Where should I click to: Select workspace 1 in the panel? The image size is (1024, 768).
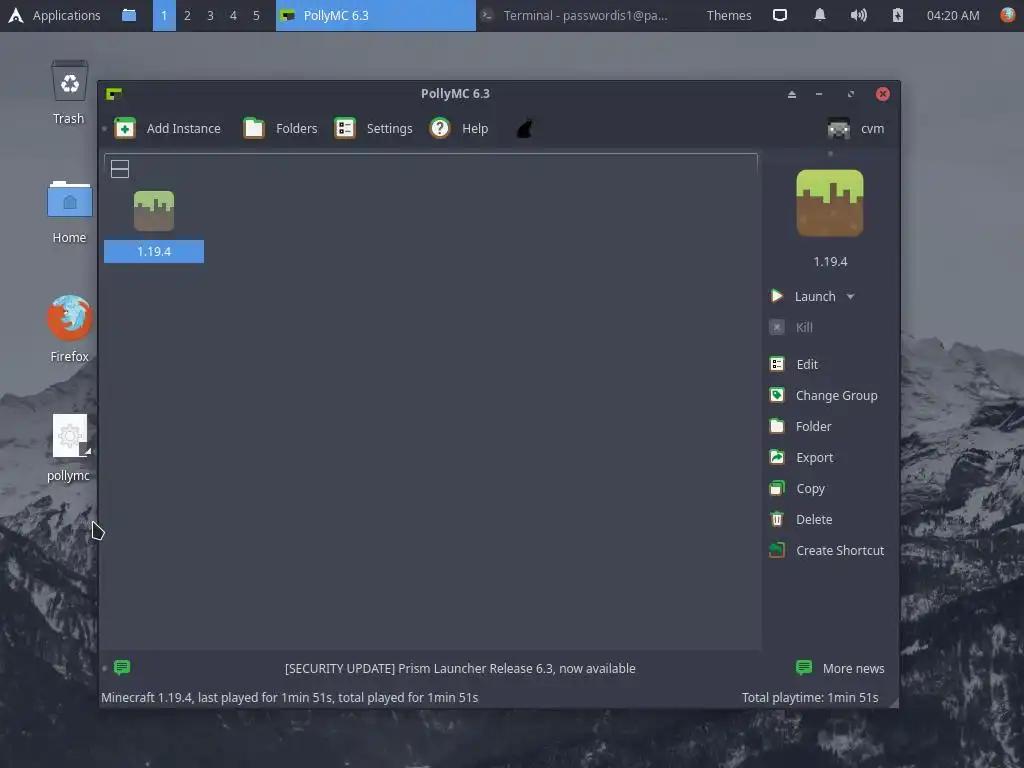164,16
